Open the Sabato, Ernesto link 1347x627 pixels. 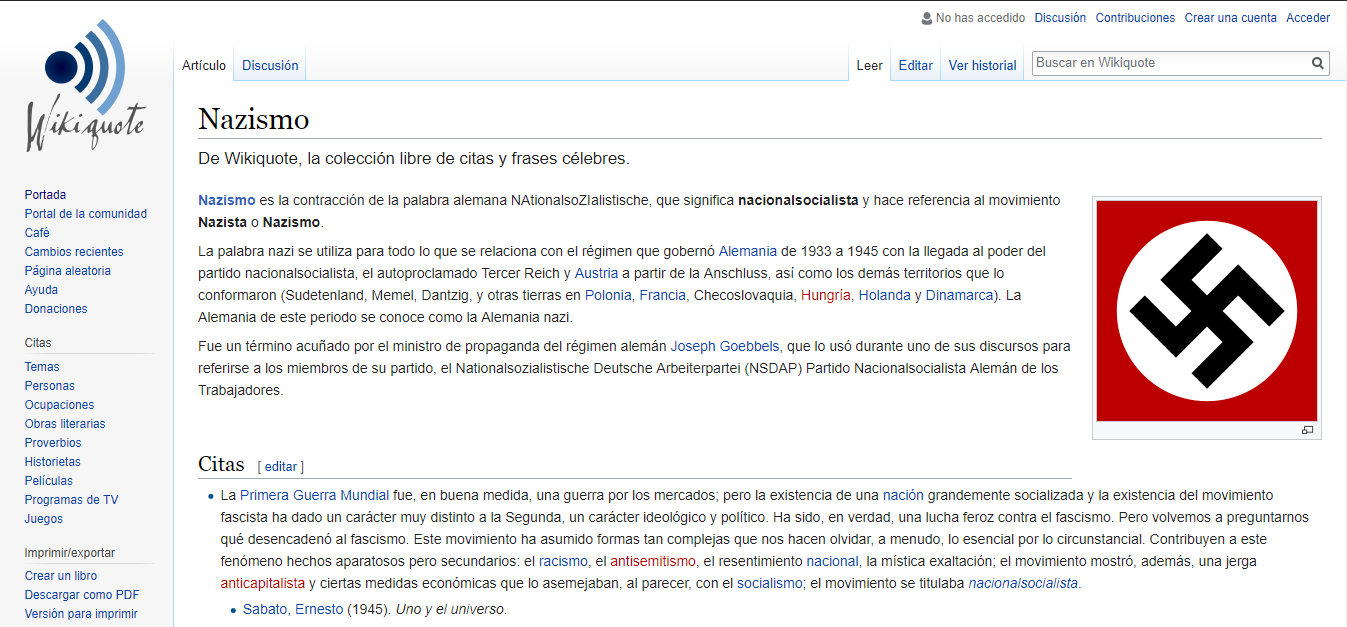coord(293,609)
